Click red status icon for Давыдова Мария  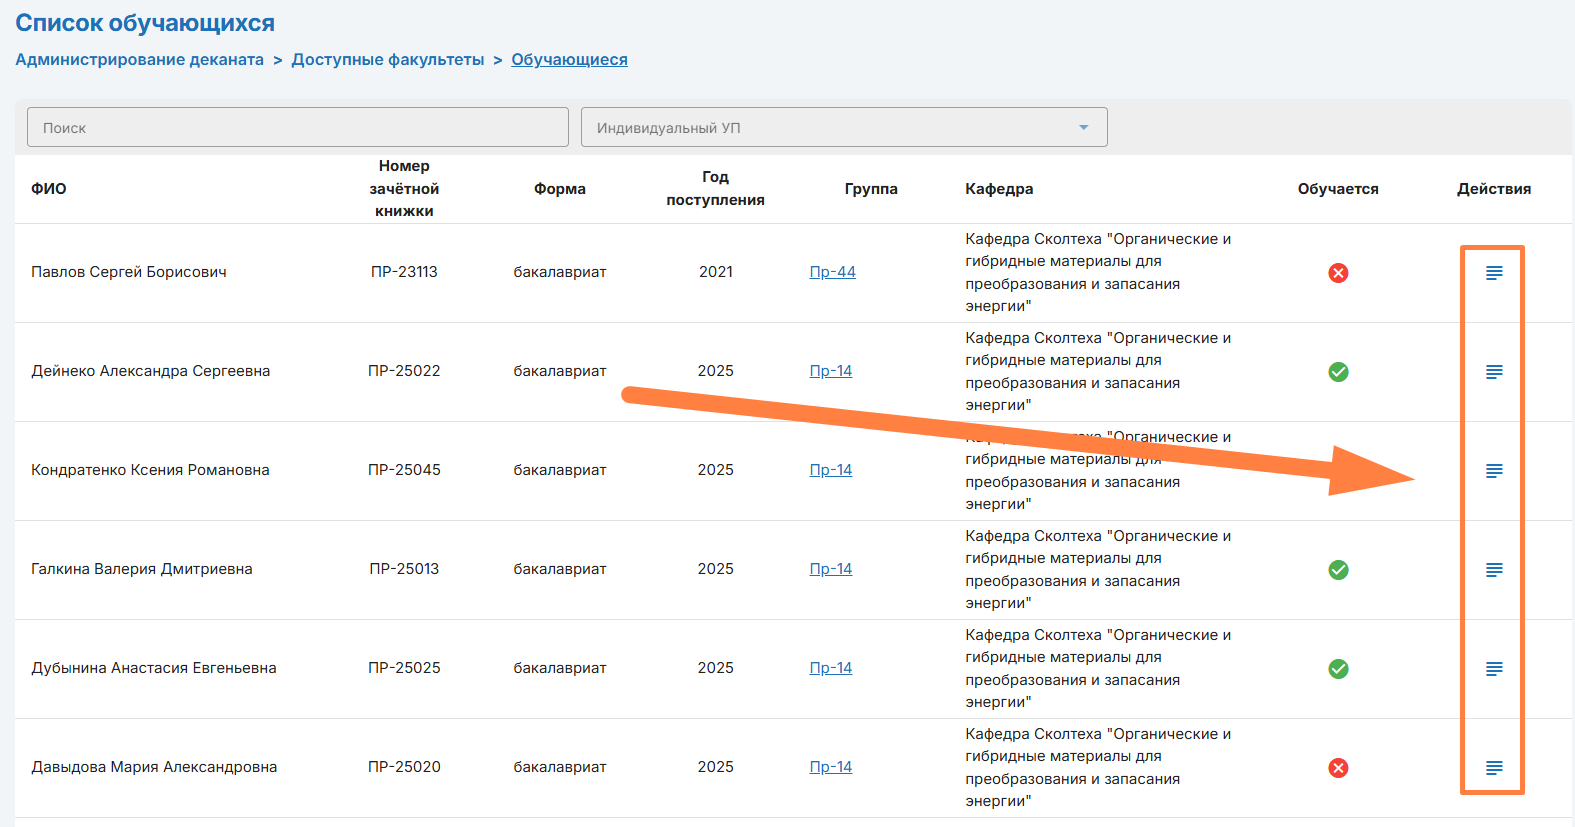click(1338, 768)
